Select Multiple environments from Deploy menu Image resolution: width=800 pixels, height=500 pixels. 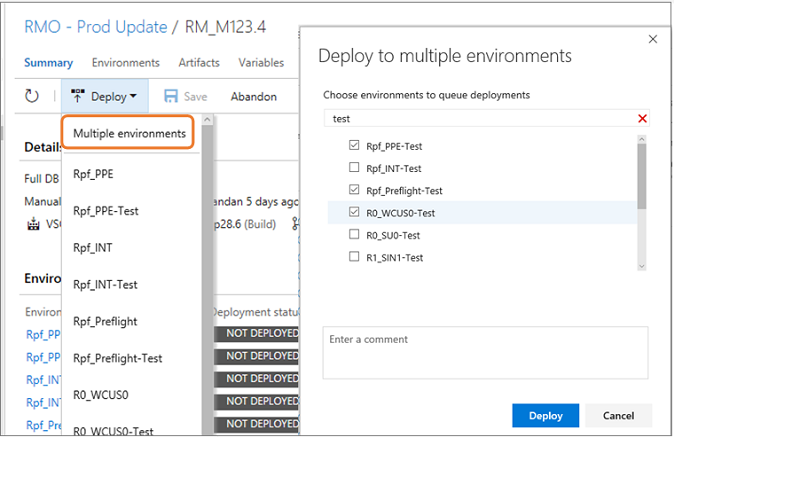click(129, 133)
